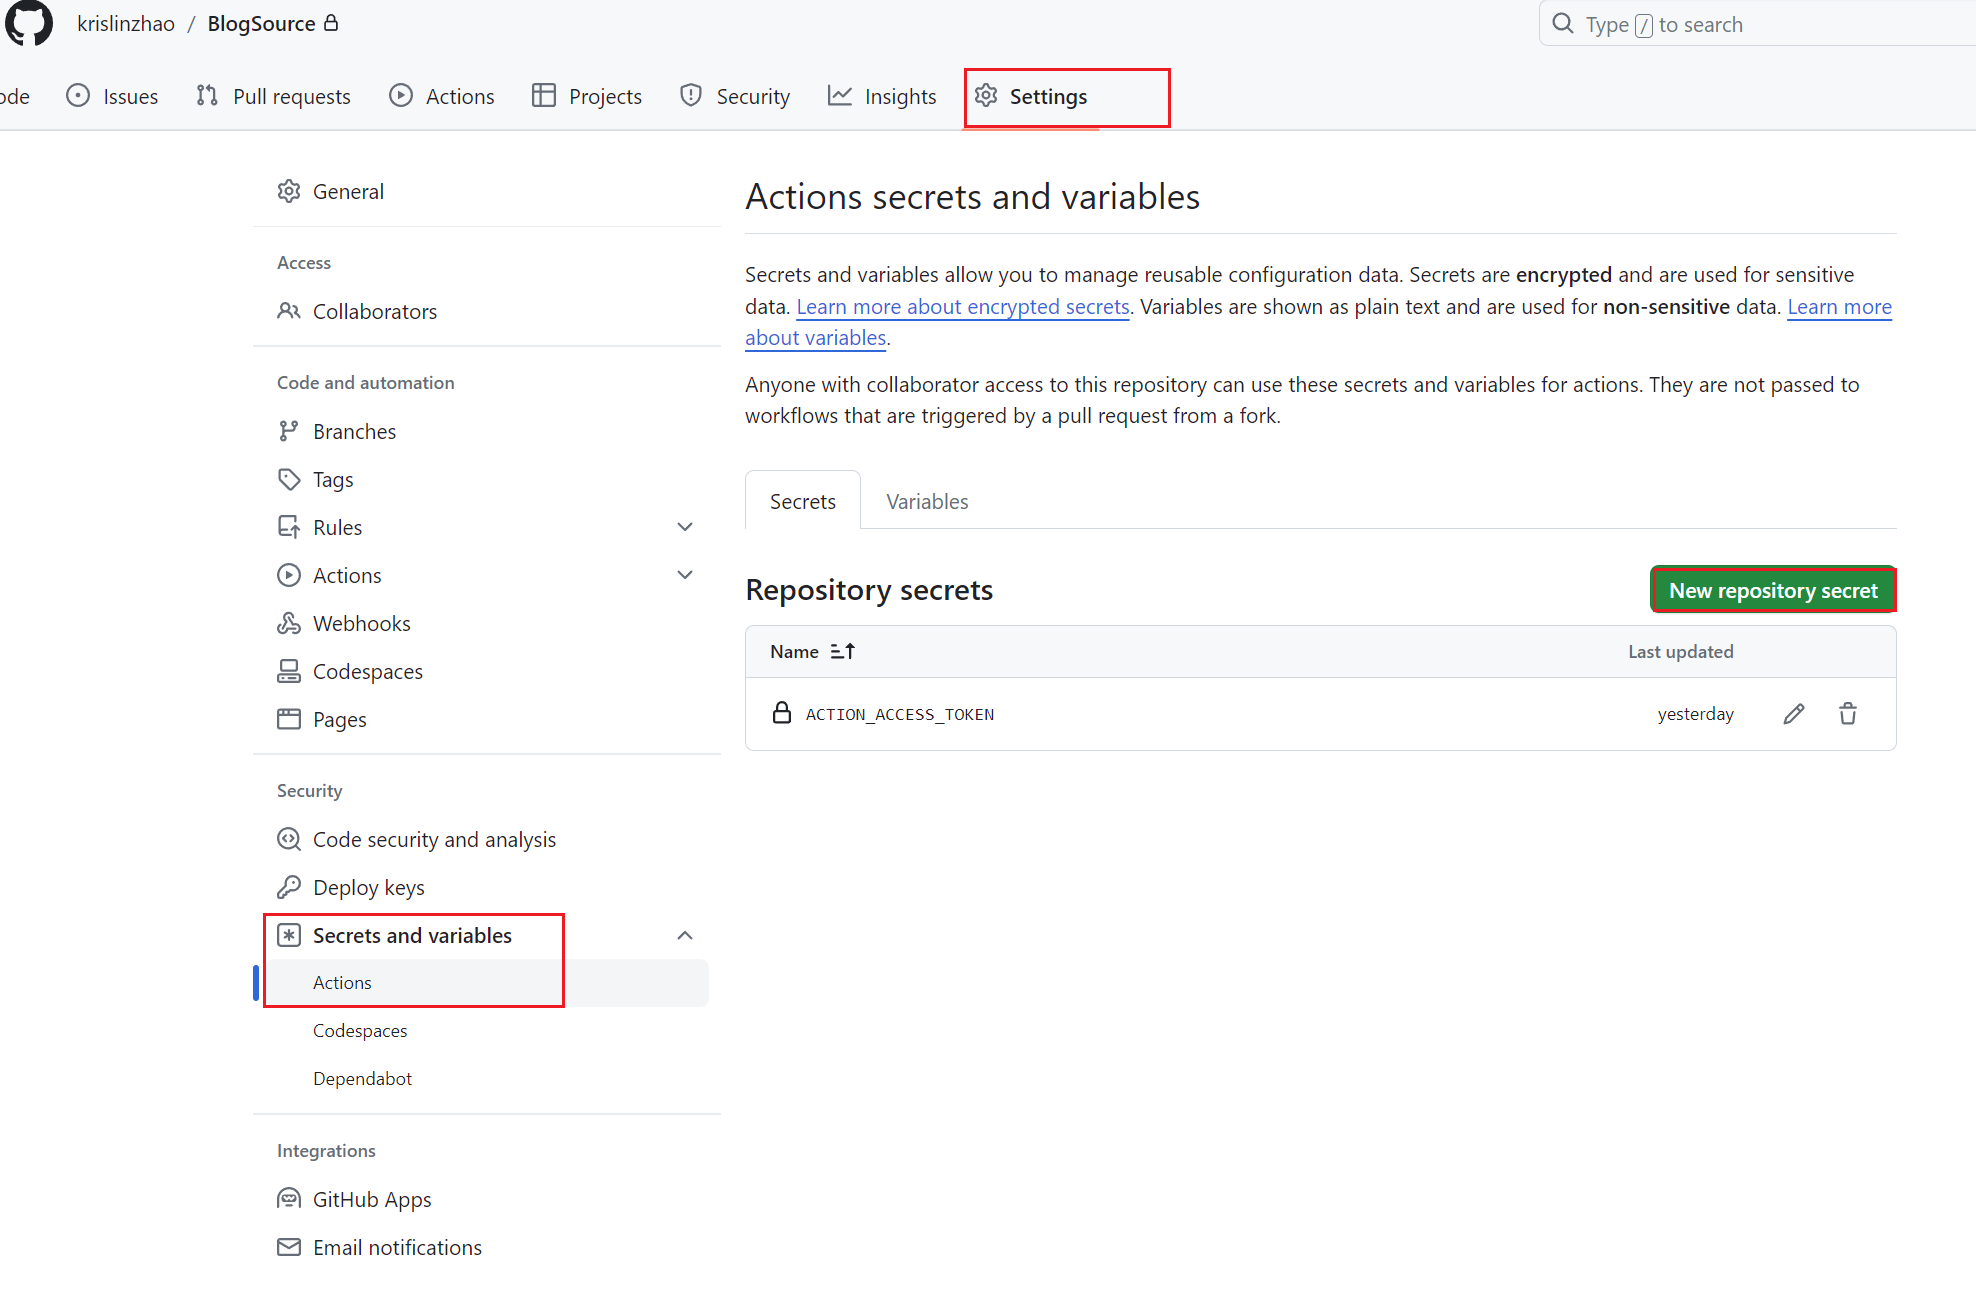Click the trash icon to delete ACTION_ACCESS_TOKEN
1976x1307 pixels.
click(x=1848, y=714)
